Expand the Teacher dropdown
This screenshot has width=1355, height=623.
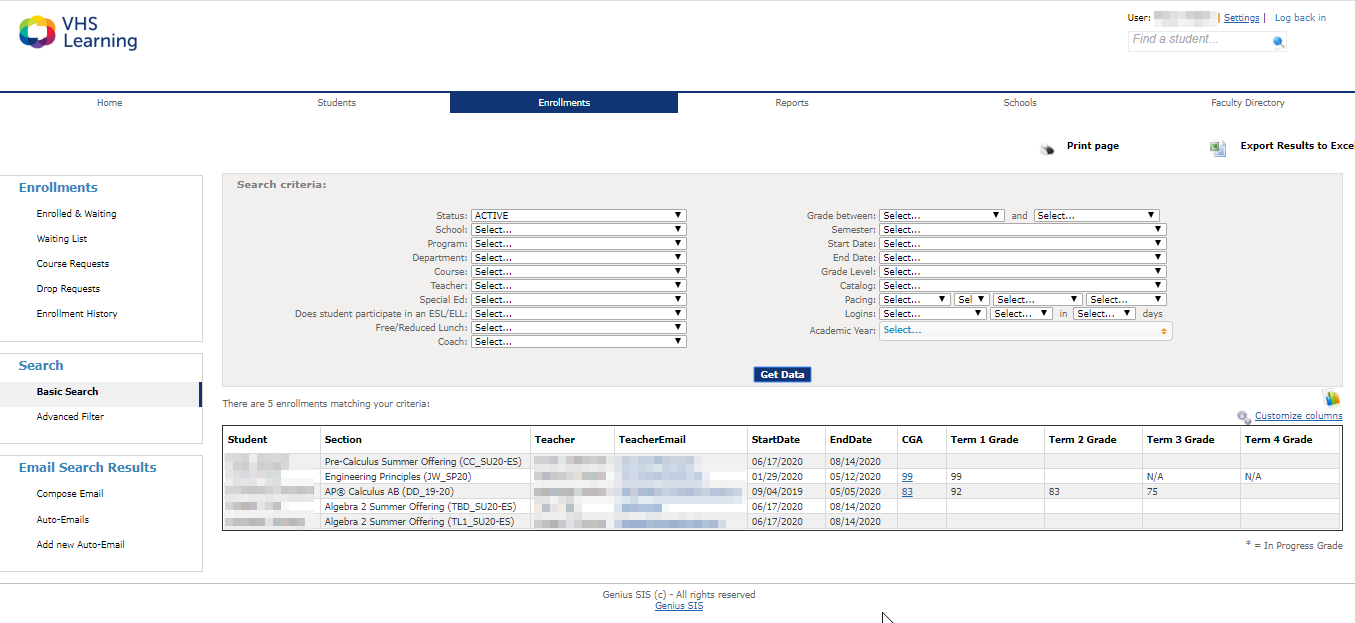pyautogui.click(x=578, y=286)
